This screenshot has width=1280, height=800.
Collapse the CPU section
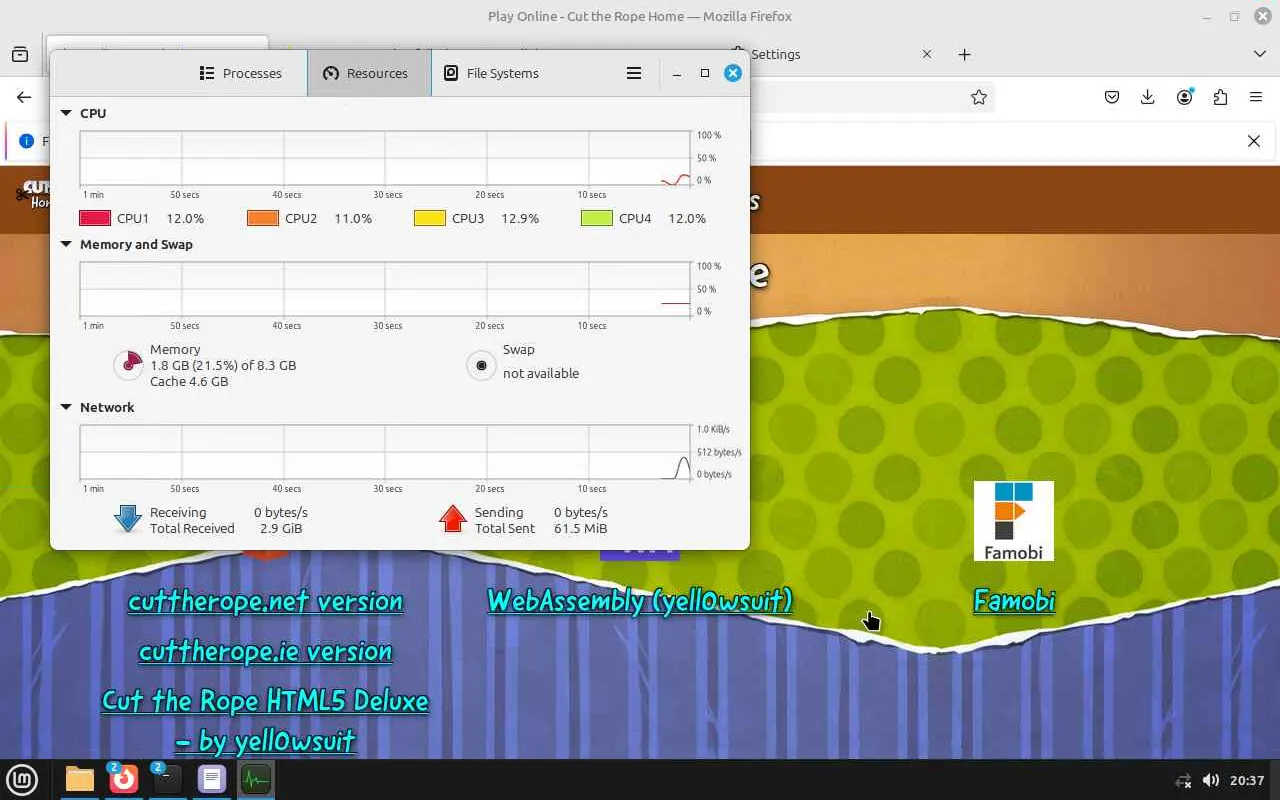pos(67,114)
